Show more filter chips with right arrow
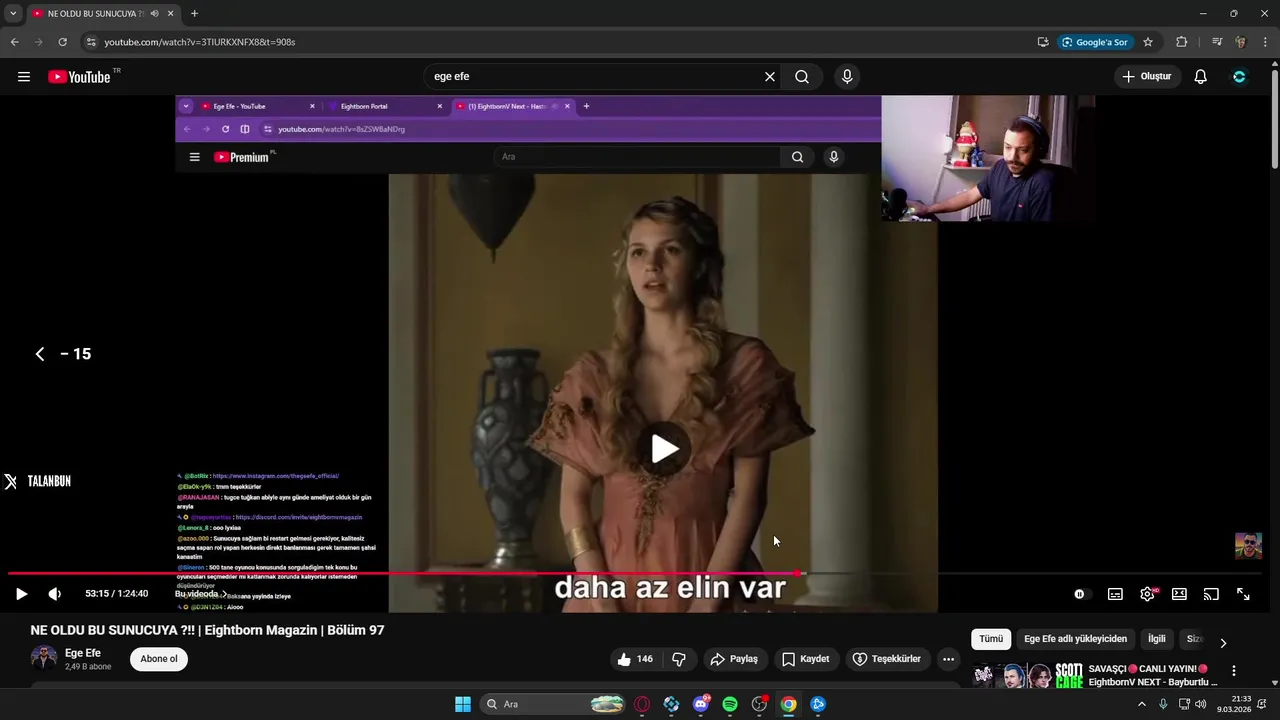Image resolution: width=1280 pixels, height=720 pixels. [1223, 643]
